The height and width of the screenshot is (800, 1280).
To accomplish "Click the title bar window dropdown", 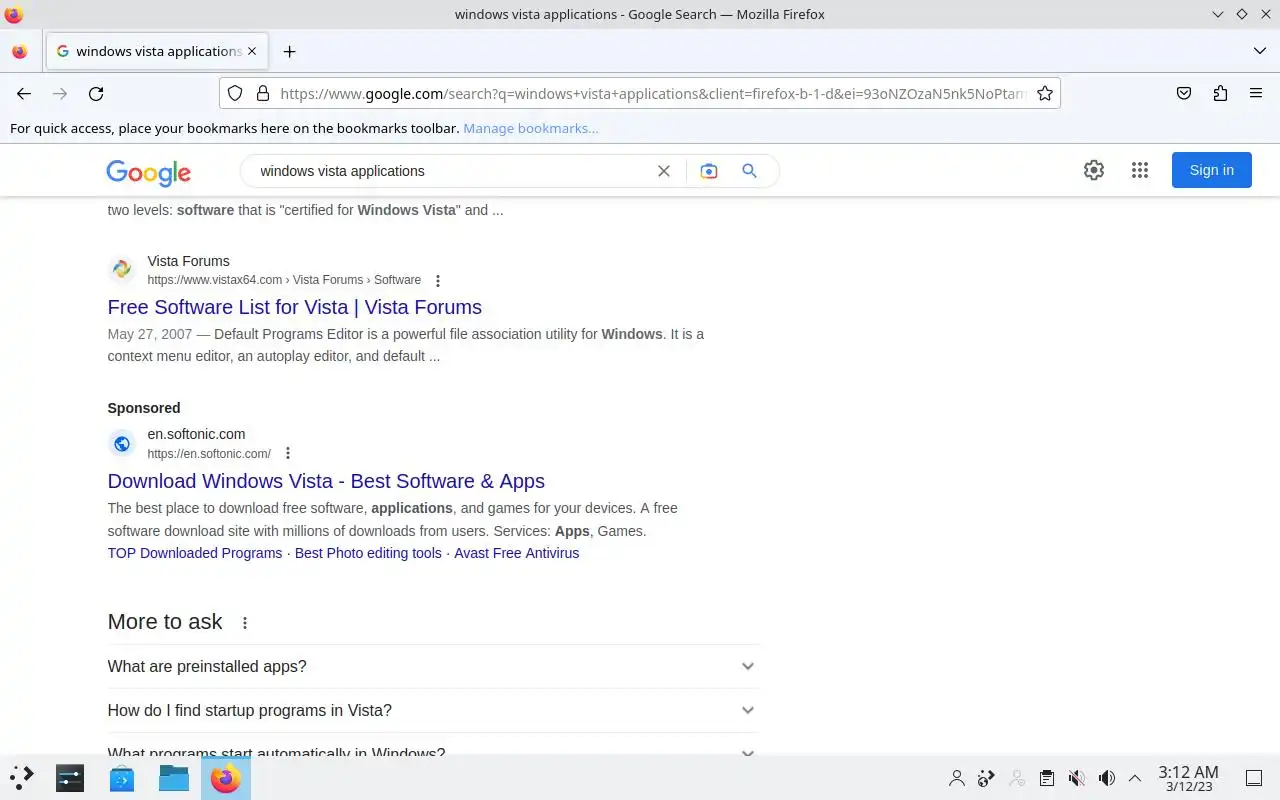I will pos(1217,14).
